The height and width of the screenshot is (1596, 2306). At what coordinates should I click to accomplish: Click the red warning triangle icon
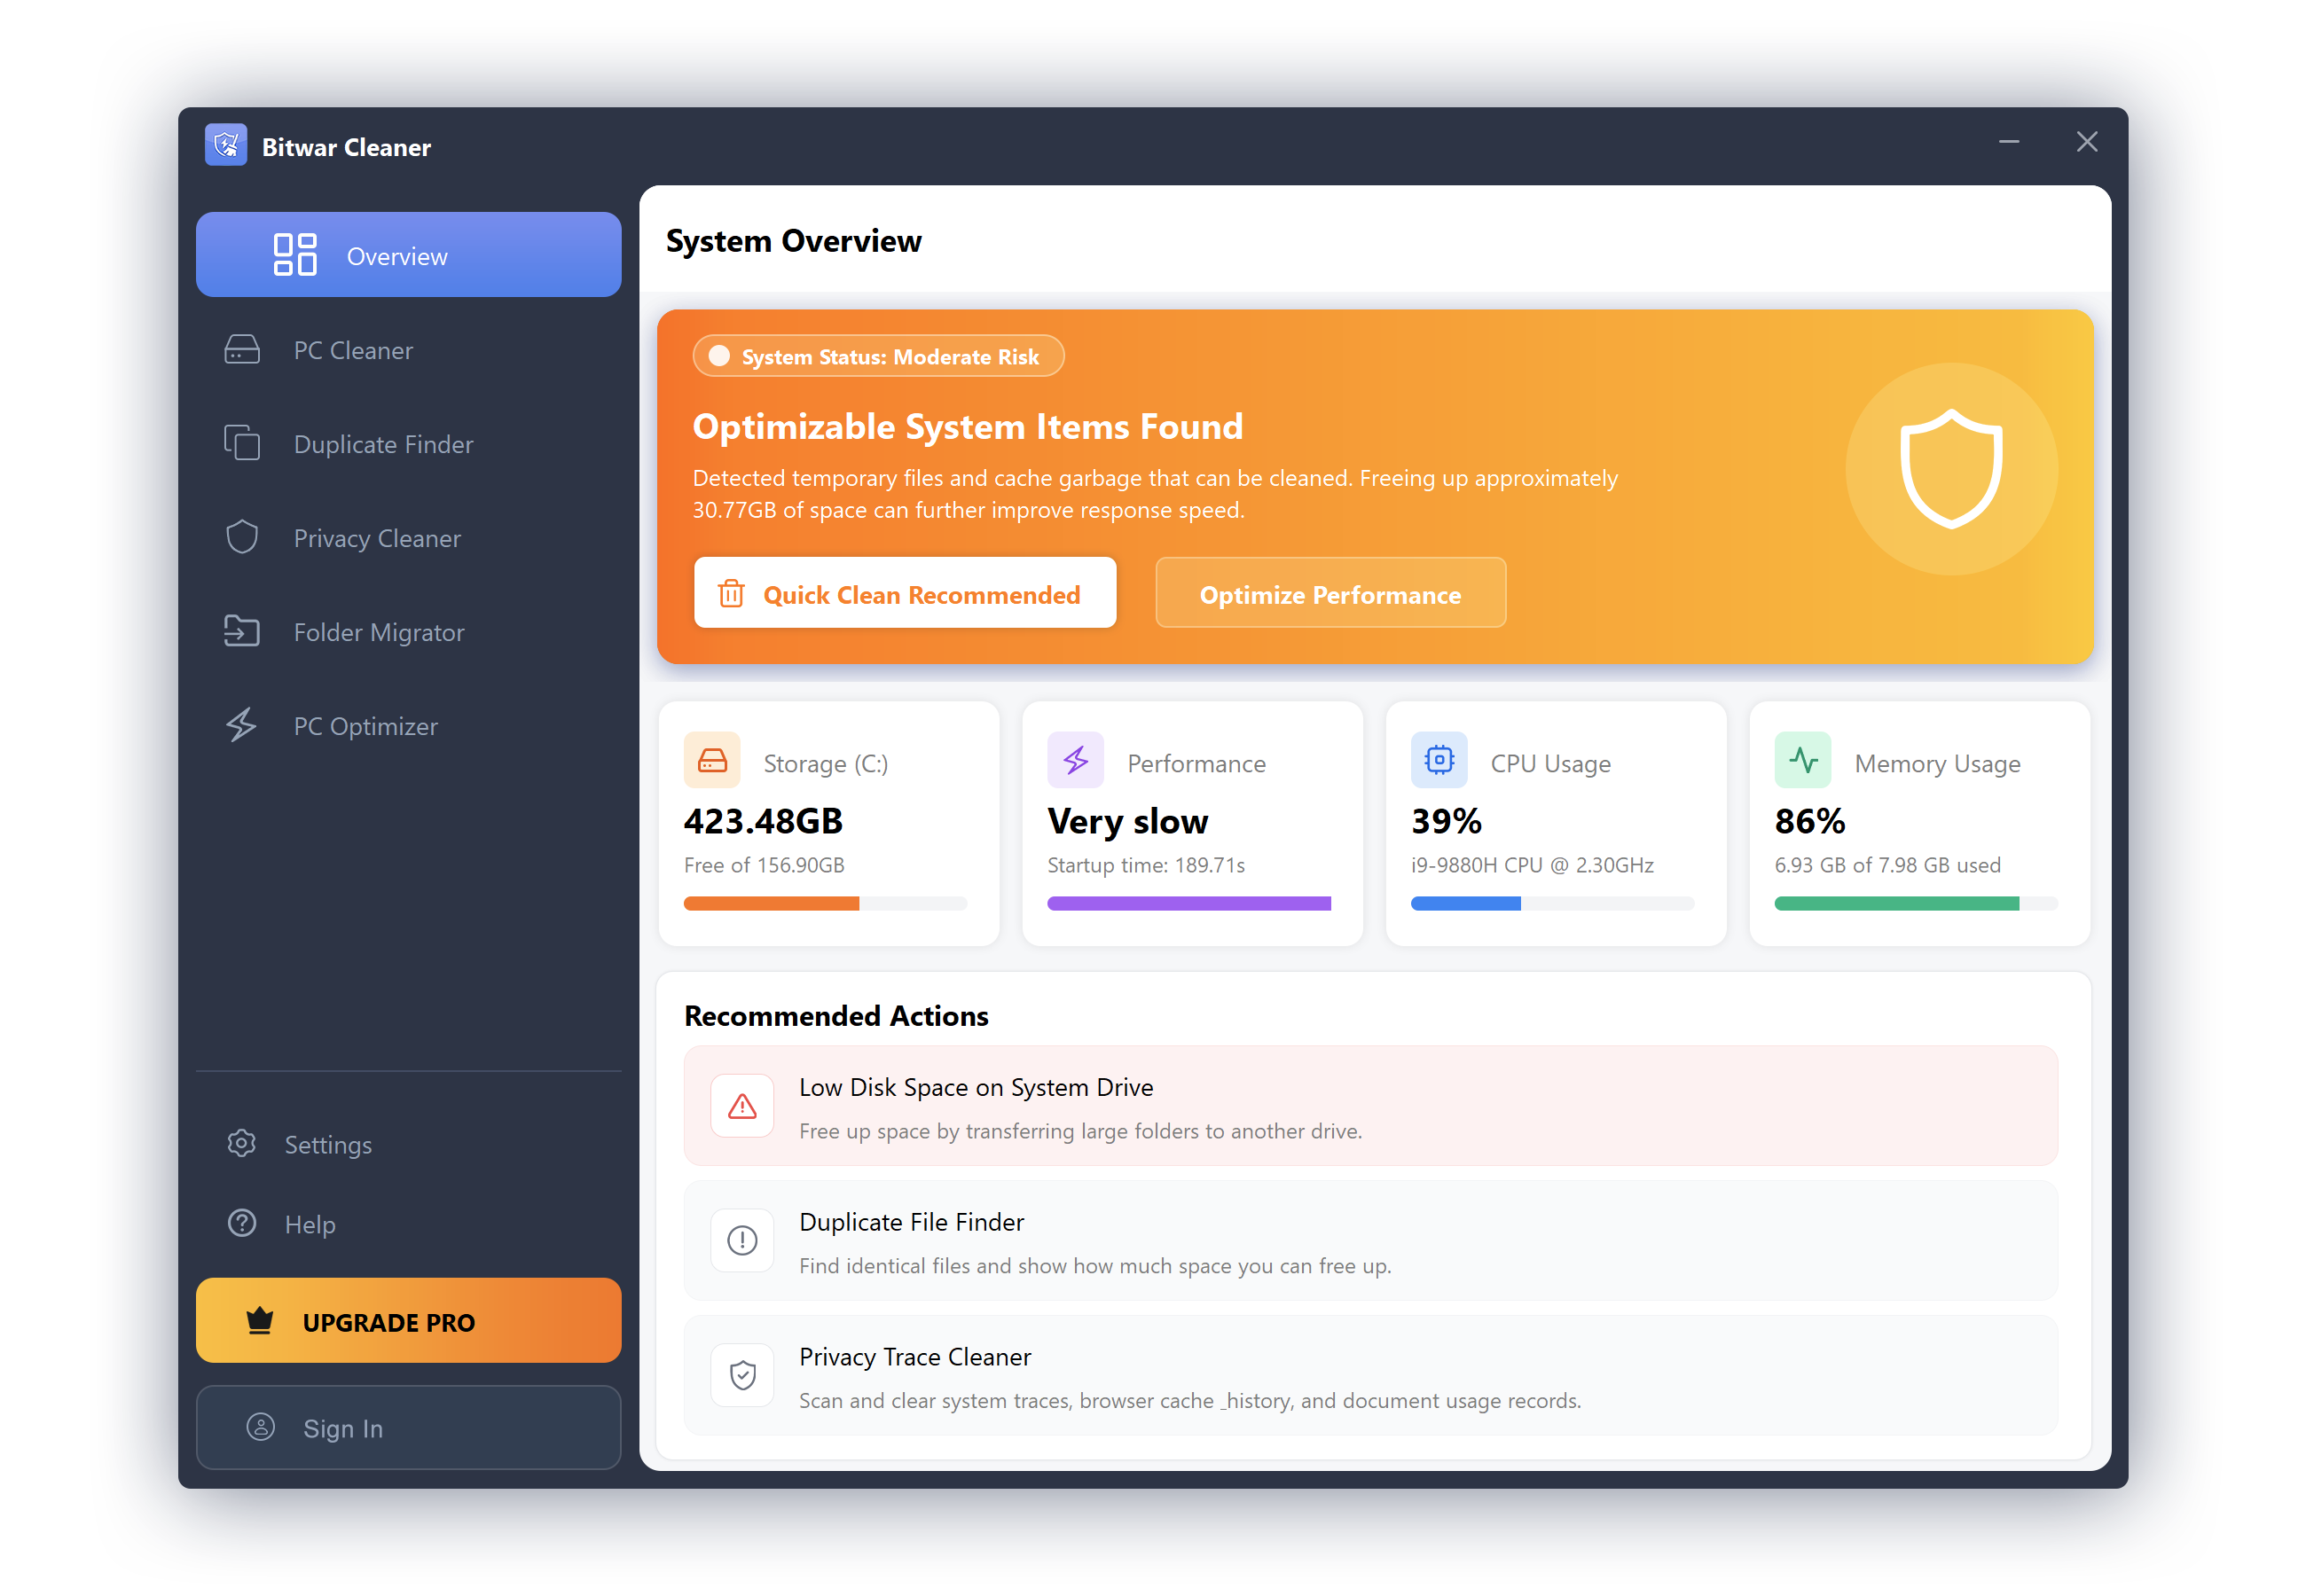(x=742, y=1106)
